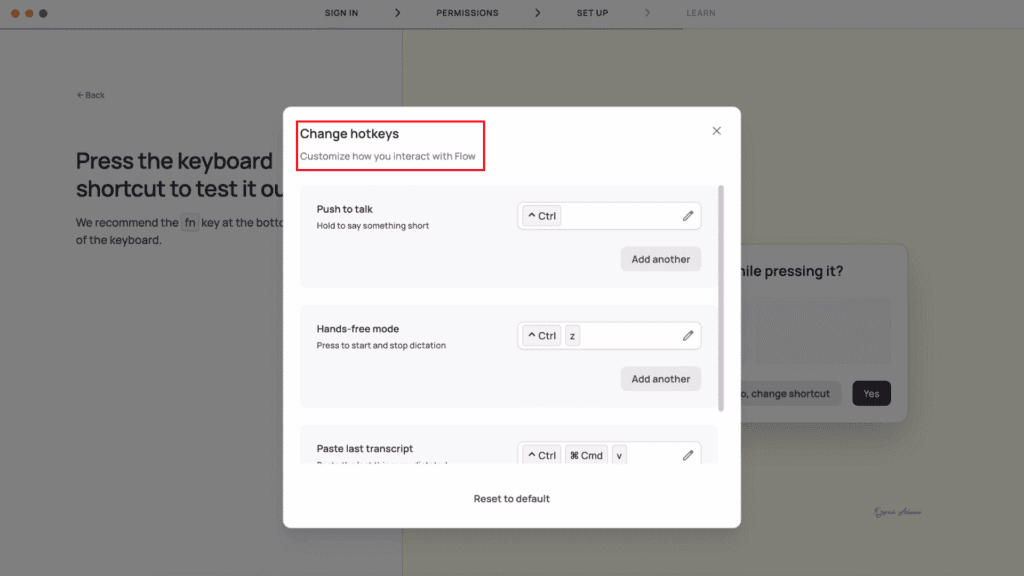Click the Back arrow link
This screenshot has height=576, width=1024.
[90, 95]
